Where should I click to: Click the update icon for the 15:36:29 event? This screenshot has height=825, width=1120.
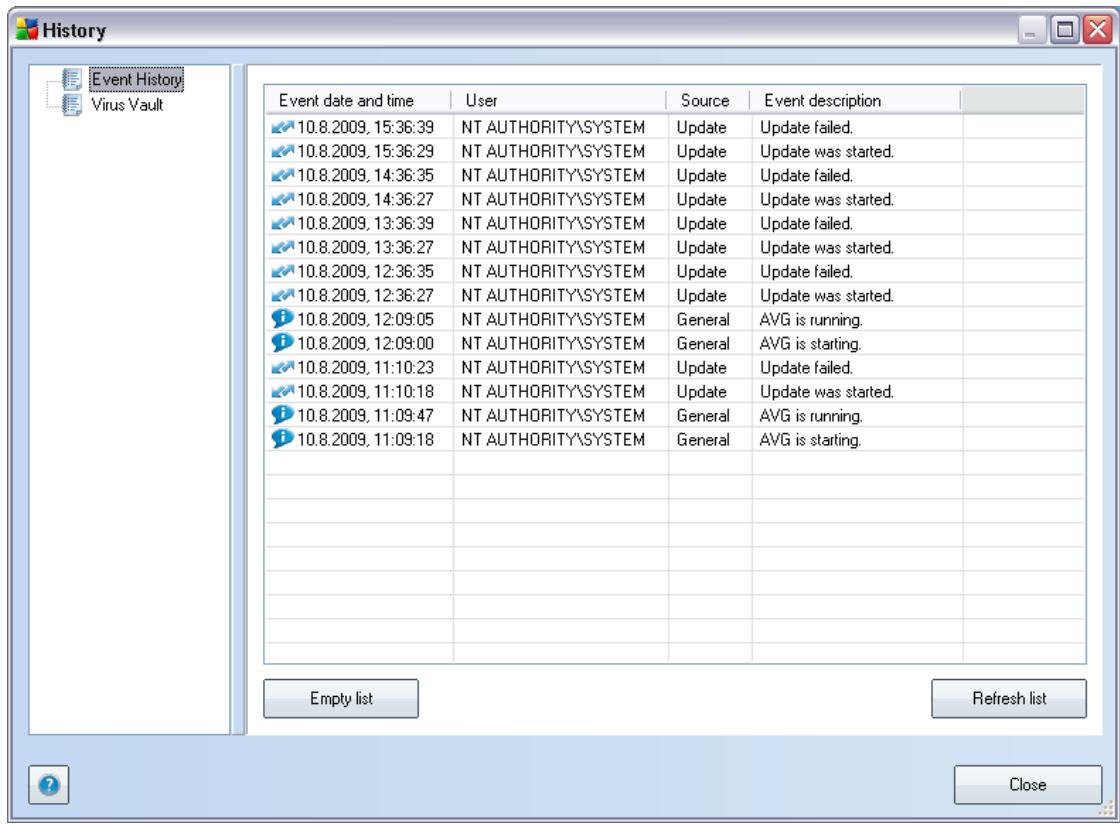click(282, 151)
